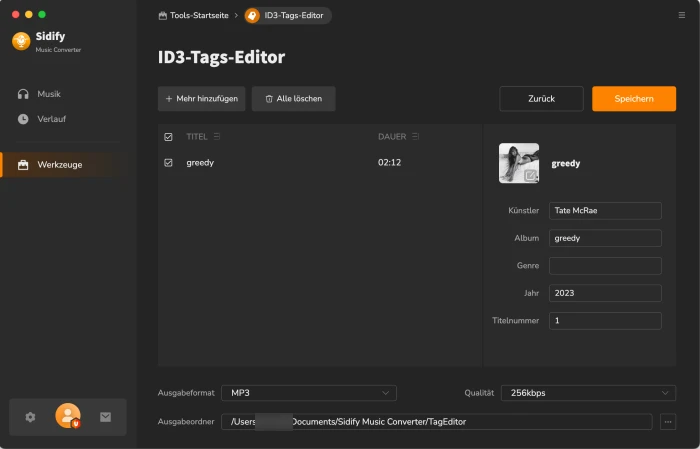Click the TITEL column sort icon
Viewport: 700px width, 449px height.
point(217,136)
